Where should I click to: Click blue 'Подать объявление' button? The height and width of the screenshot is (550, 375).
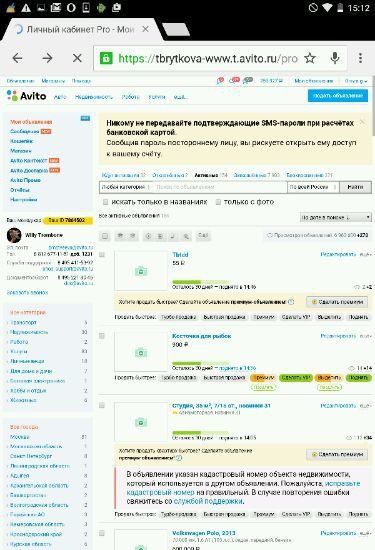338,95
